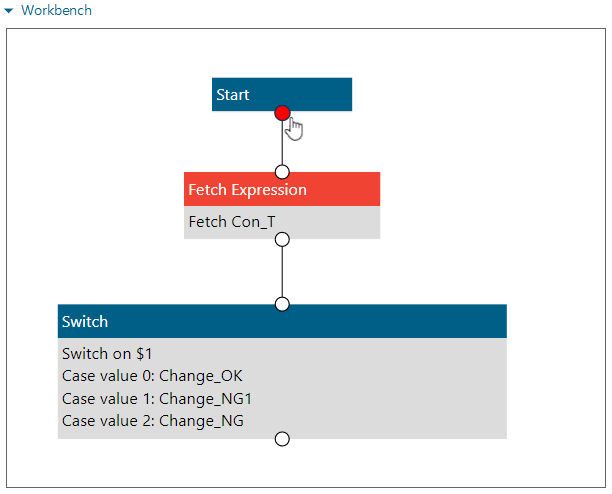Click the red output port on Start
The width and height of the screenshot is (612, 494).
pos(282,113)
